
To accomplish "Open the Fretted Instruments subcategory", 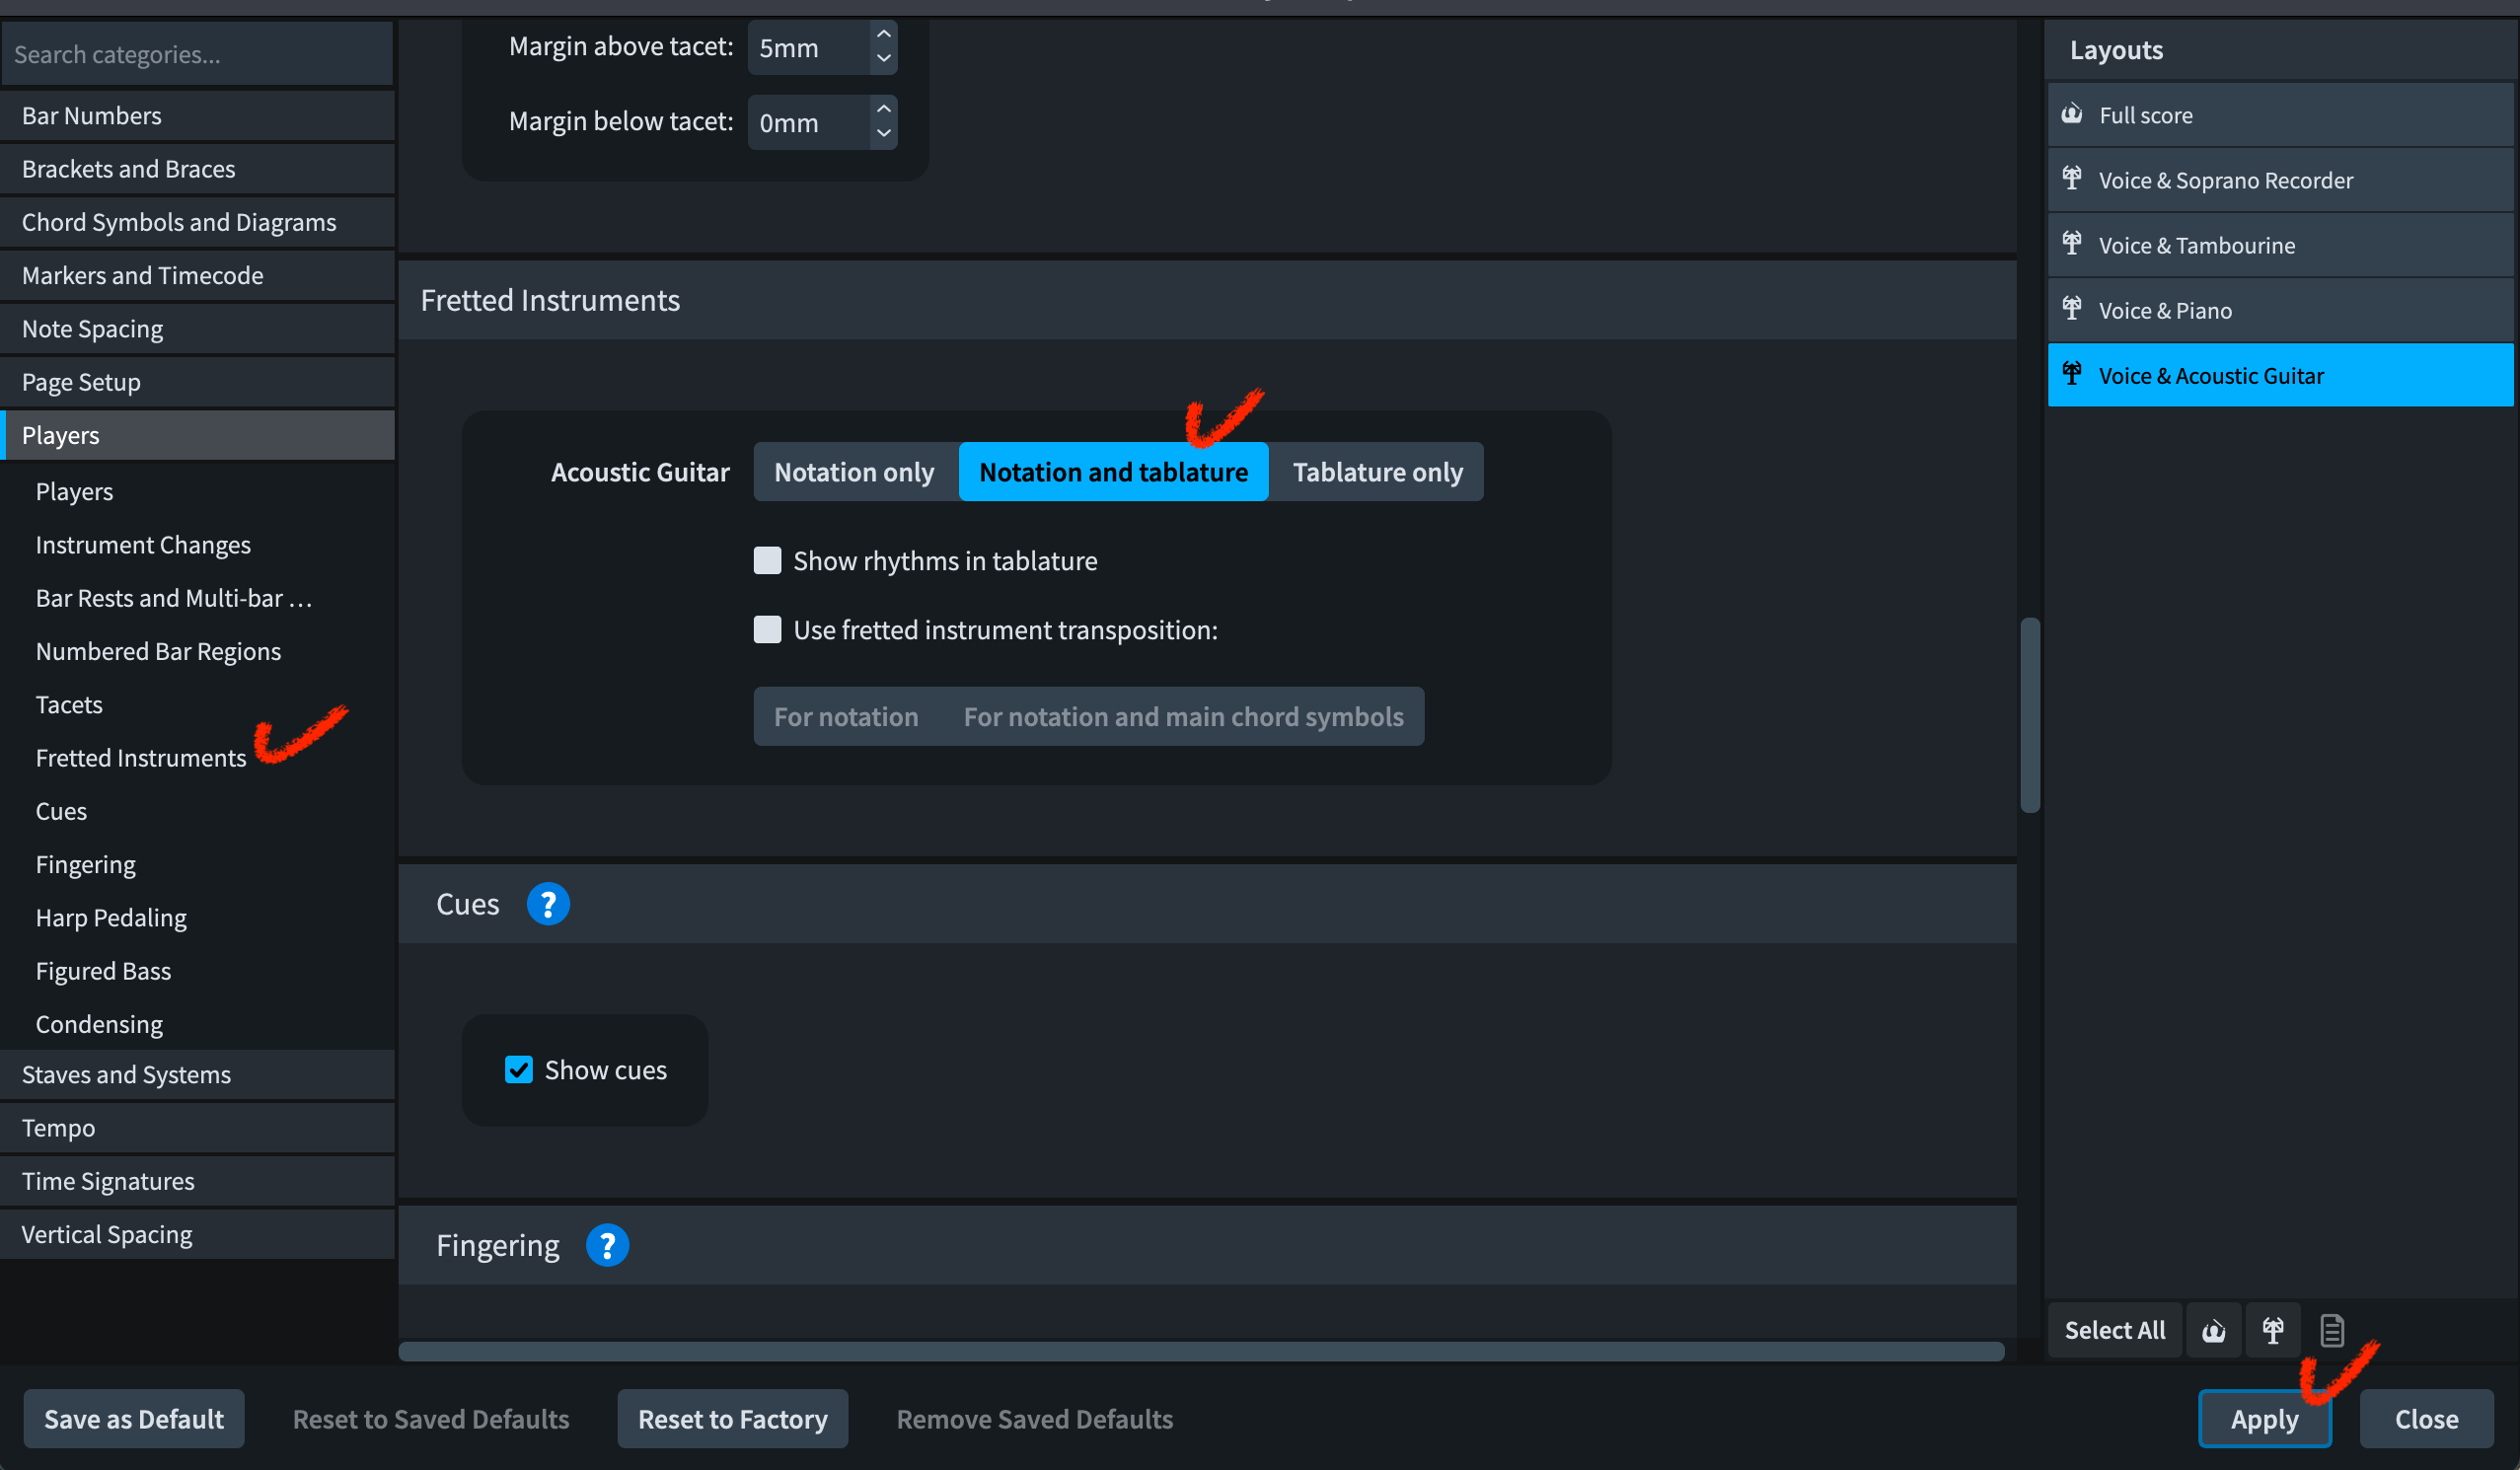I will 140,757.
